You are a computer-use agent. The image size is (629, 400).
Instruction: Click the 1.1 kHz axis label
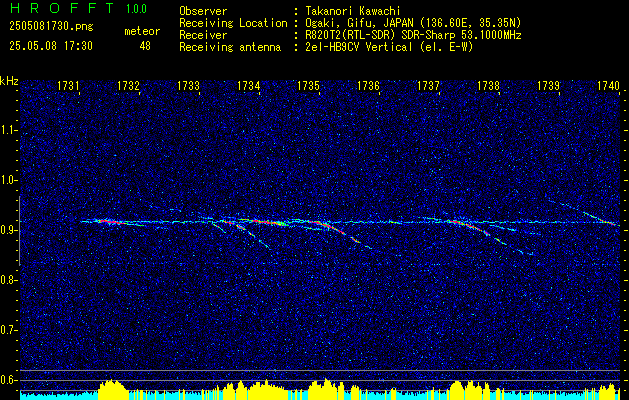pos(9,130)
